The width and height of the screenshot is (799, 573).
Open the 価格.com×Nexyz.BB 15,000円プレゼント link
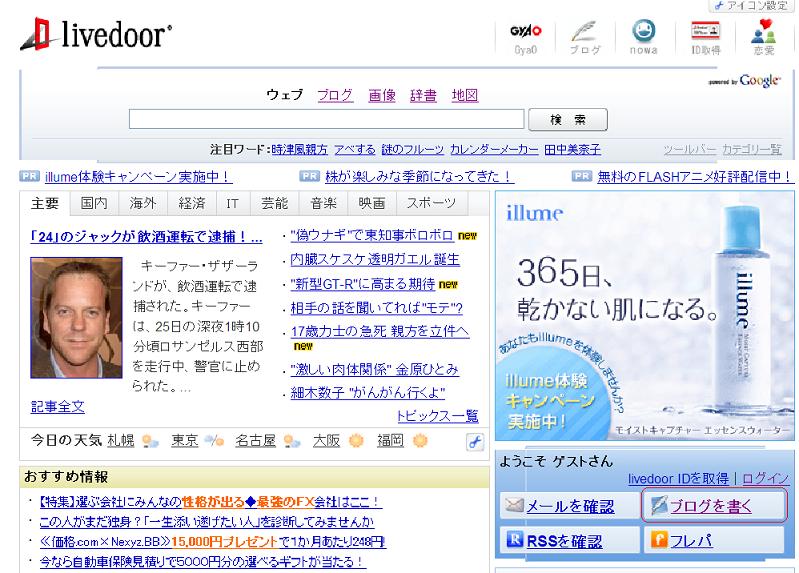[212, 541]
